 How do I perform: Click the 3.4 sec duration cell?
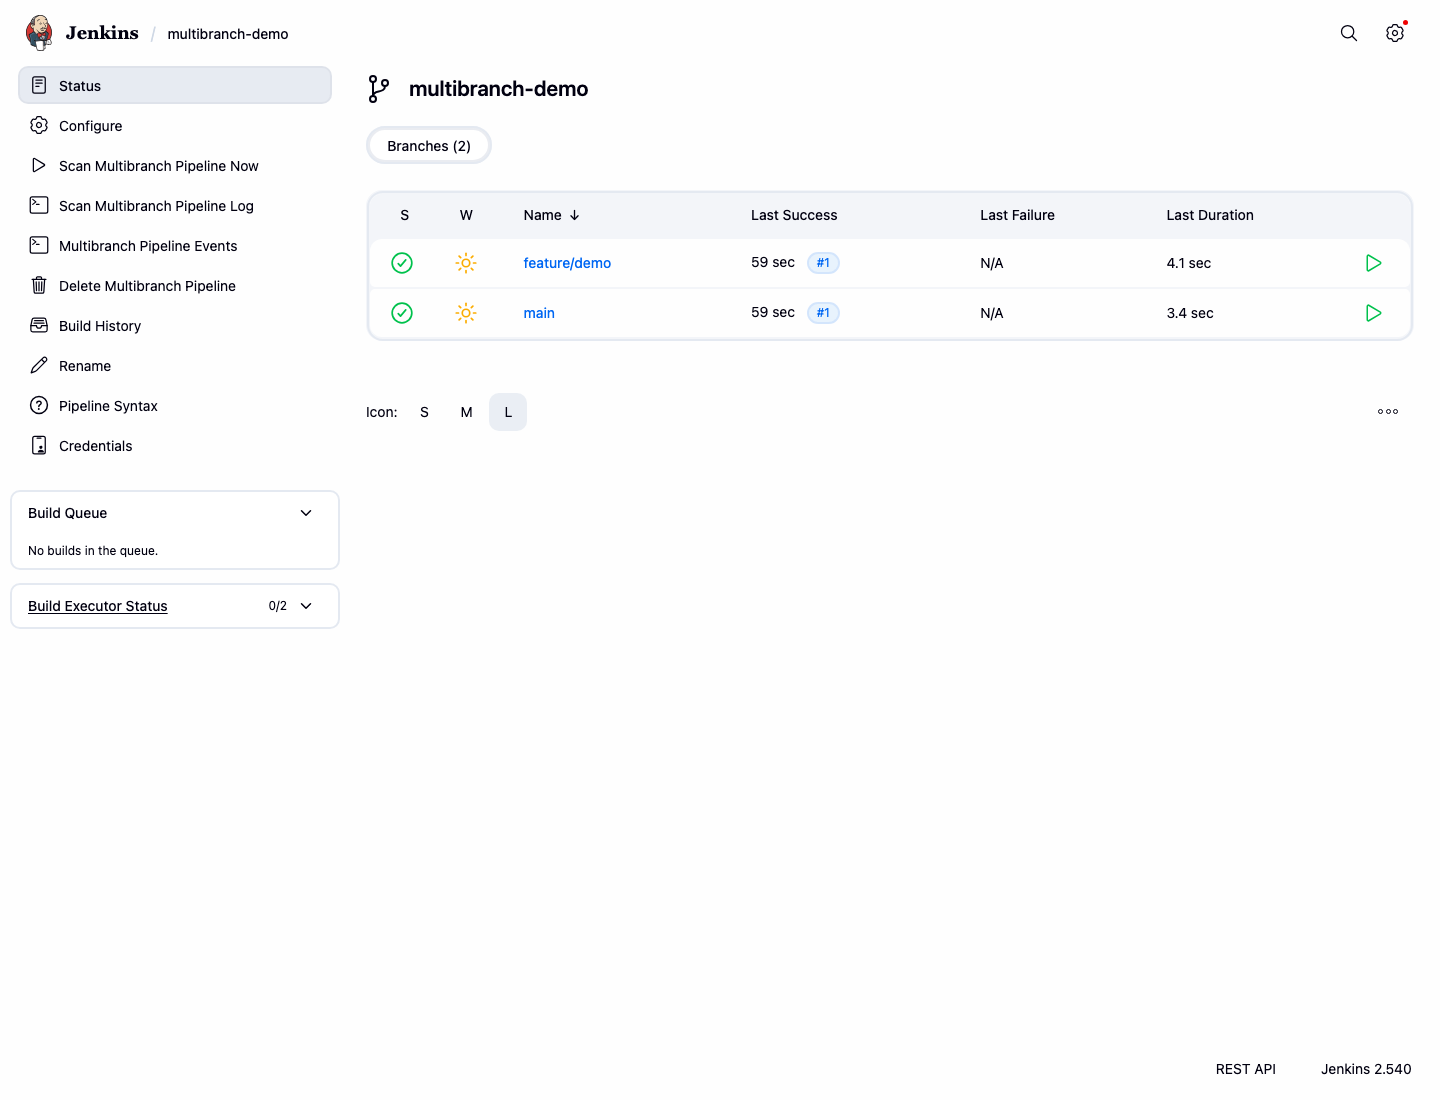(x=1190, y=313)
